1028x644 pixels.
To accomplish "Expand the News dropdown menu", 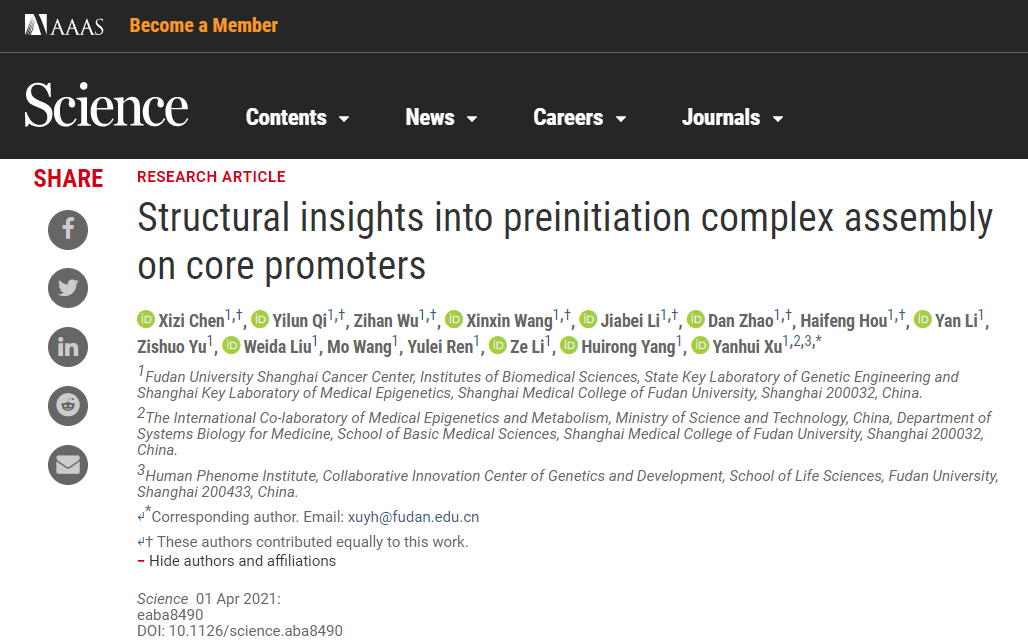I will 441,117.
